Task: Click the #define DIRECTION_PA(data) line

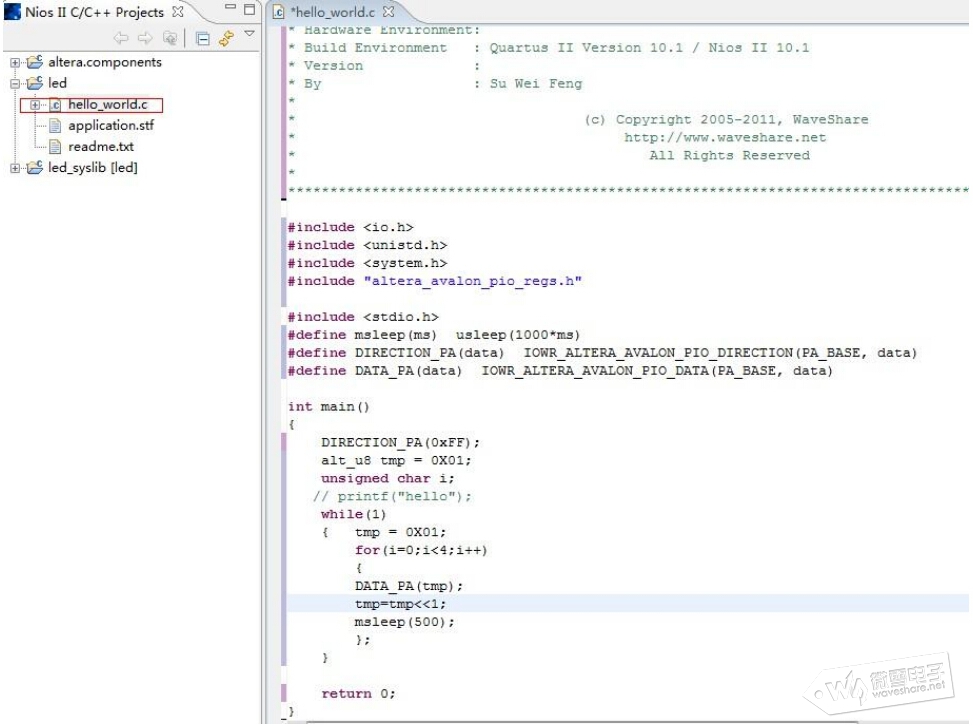Action: point(603,353)
